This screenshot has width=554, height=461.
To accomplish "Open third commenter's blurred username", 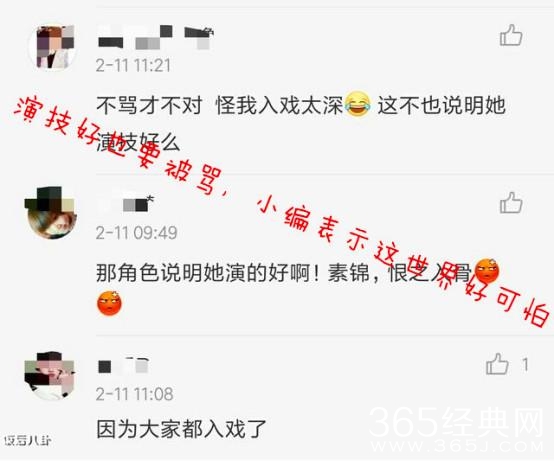I will 123,366.
